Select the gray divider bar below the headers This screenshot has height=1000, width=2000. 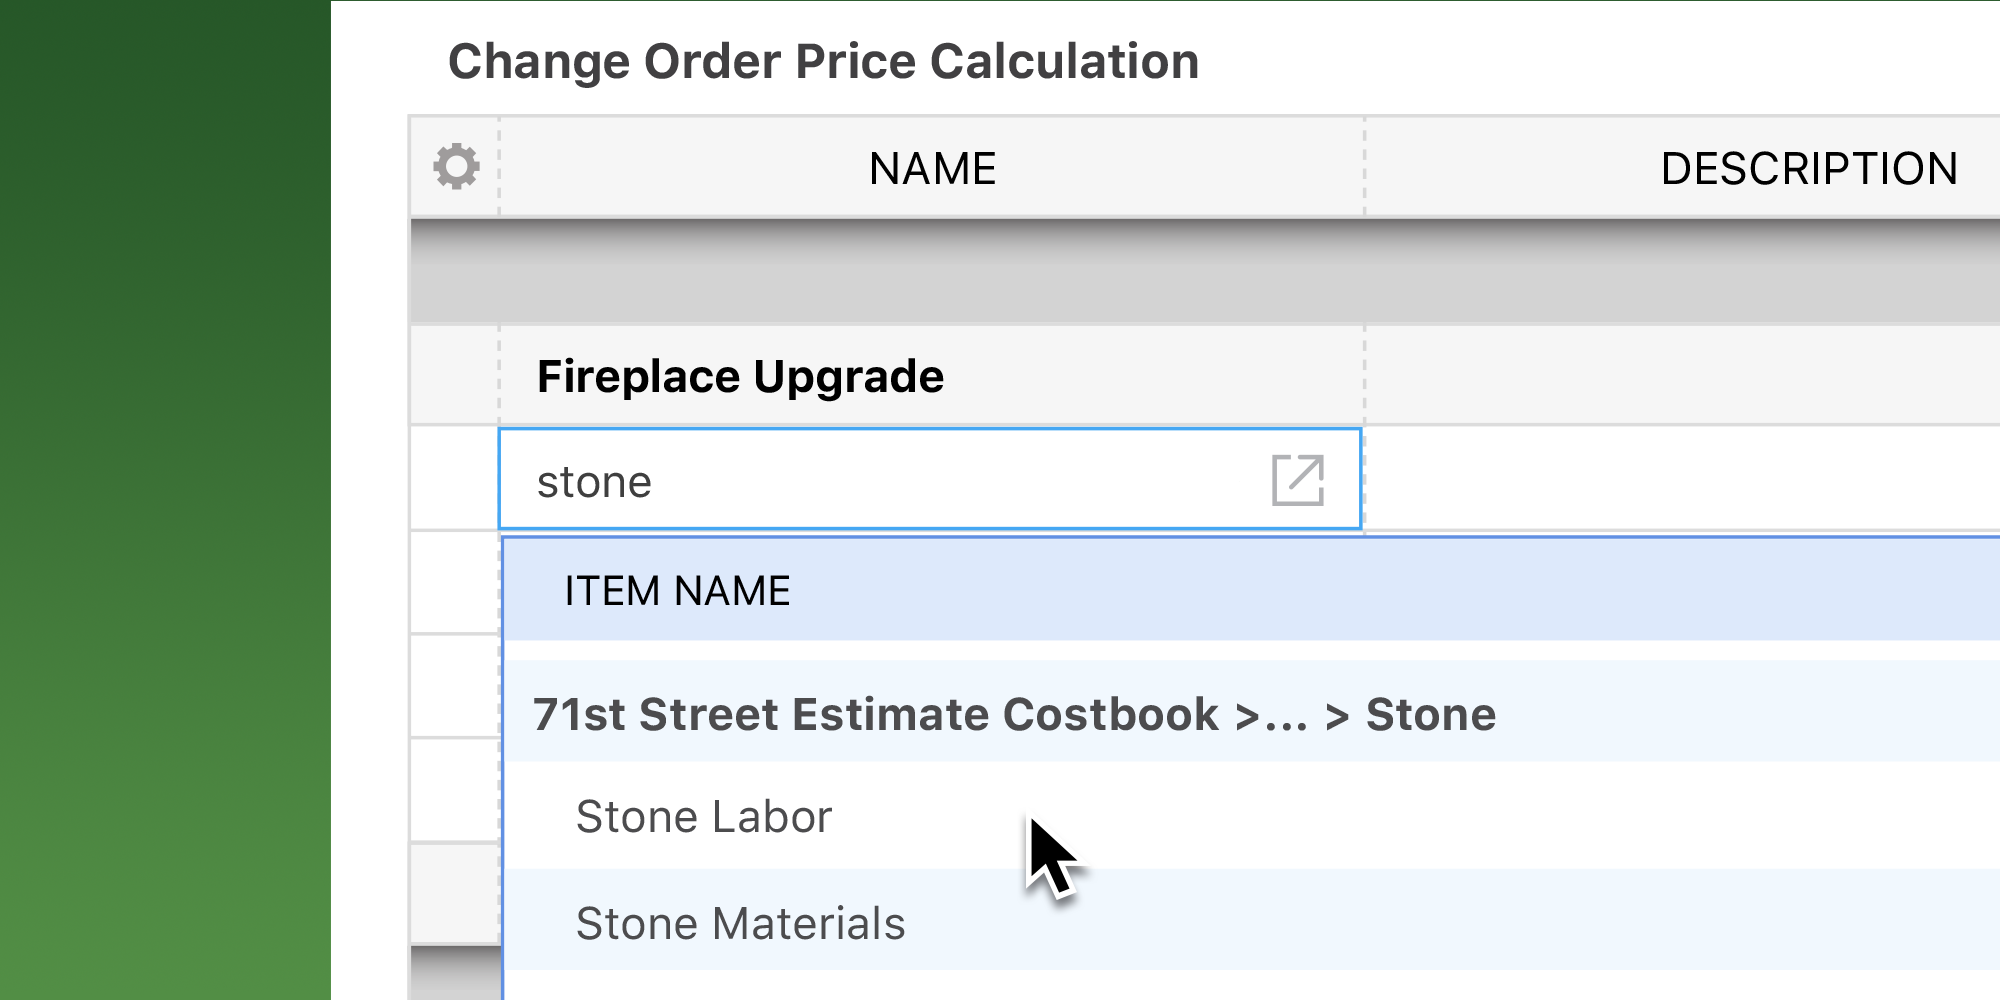tap(1200, 270)
